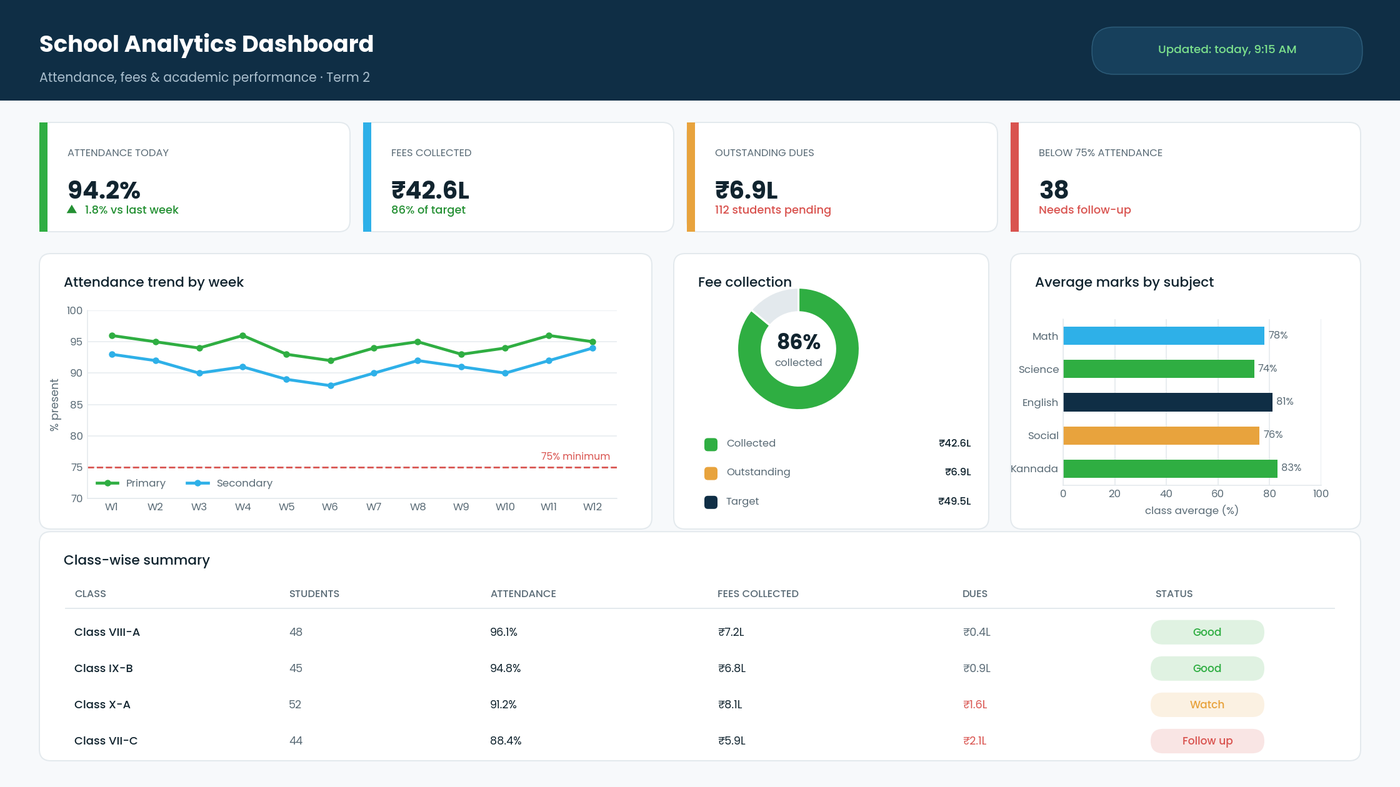Screen dimensions: 1400x787
Task: Click the Kannada bar in marks chart
Action: (1170, 468)
